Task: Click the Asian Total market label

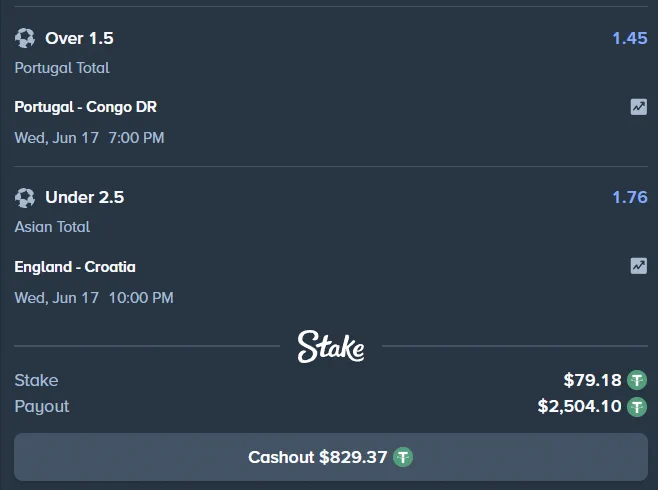Action: (x=52, y=227)
